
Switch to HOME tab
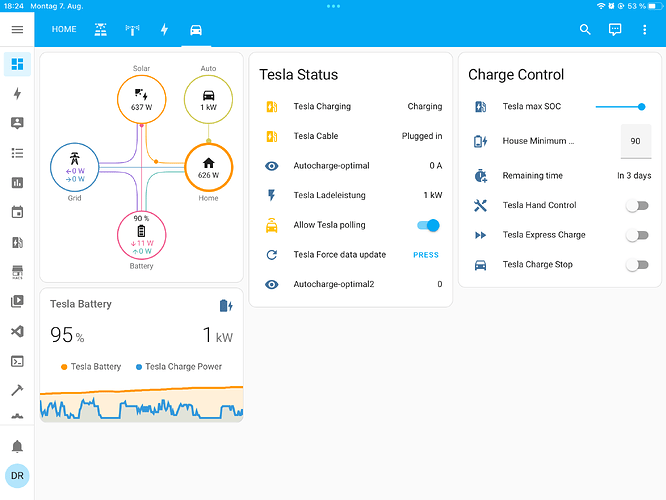(64, 29)
